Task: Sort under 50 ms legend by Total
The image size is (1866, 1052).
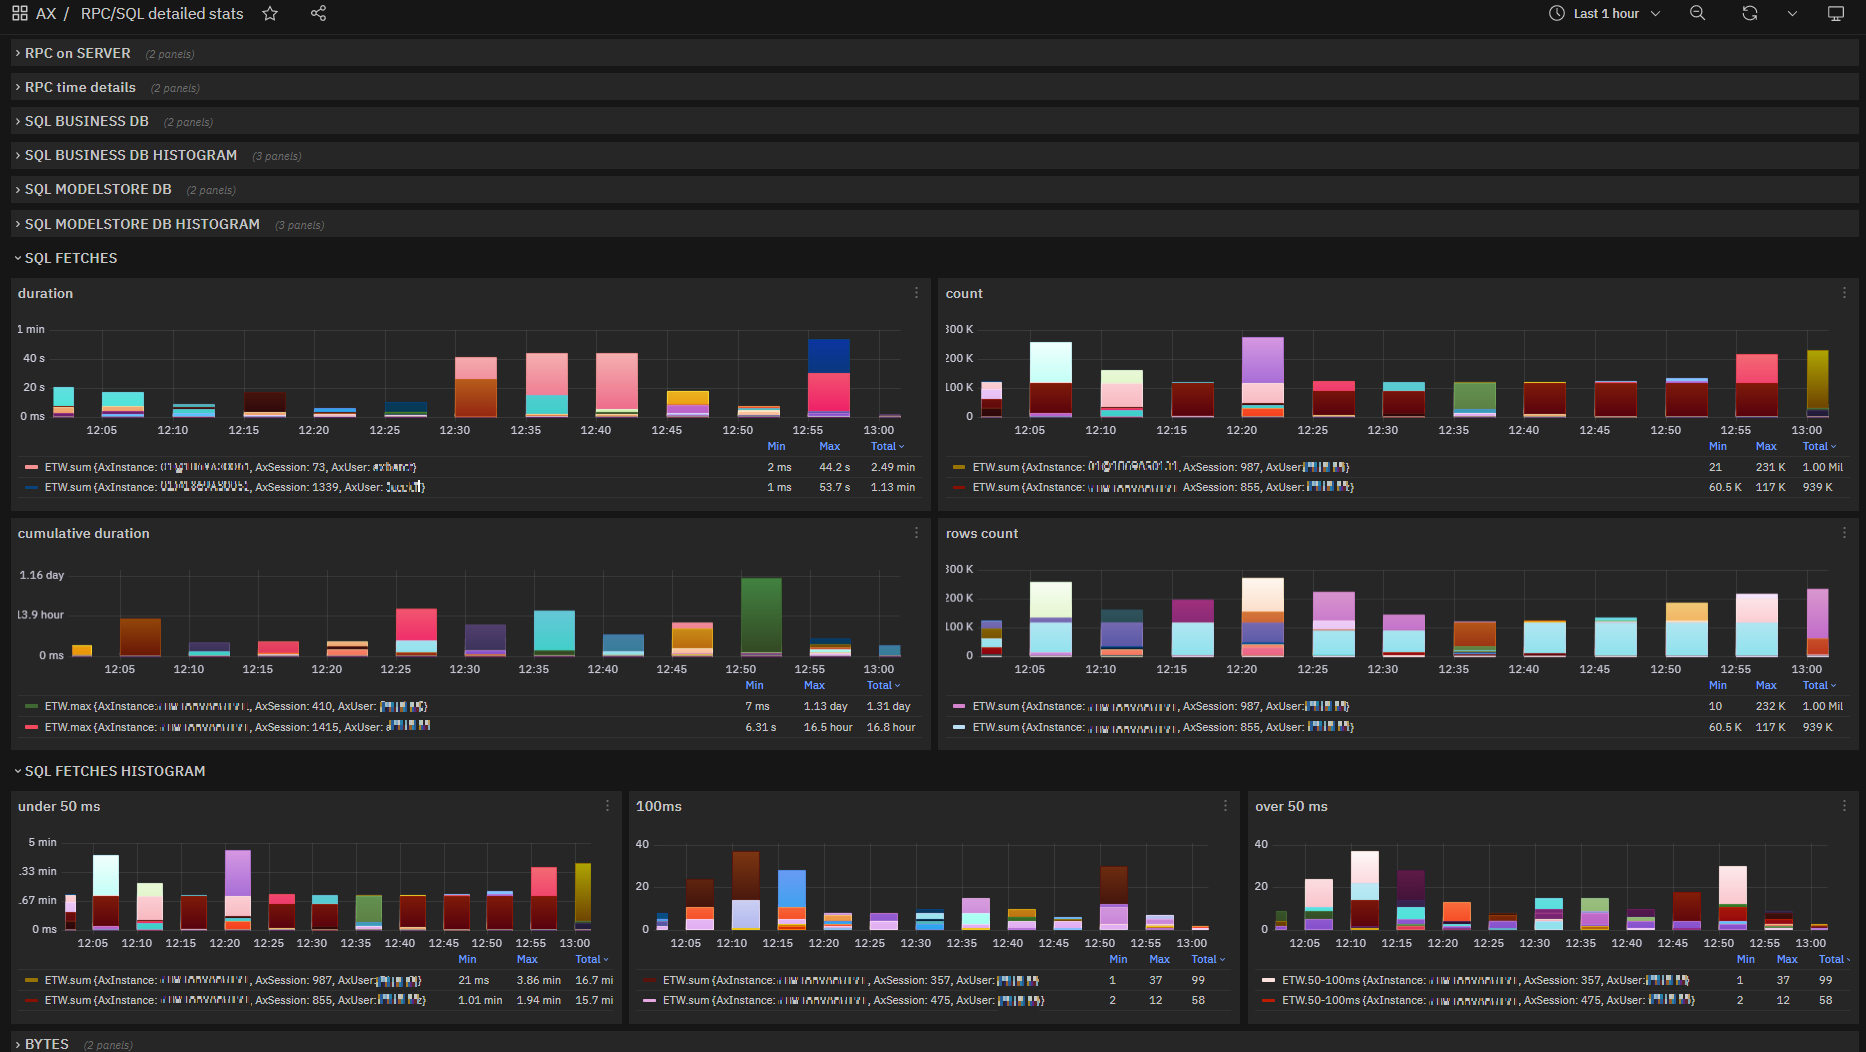Action: point(591,959)
